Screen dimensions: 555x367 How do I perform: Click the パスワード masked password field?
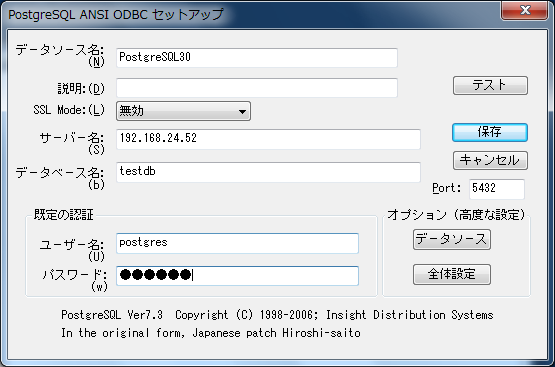point(237,276)
